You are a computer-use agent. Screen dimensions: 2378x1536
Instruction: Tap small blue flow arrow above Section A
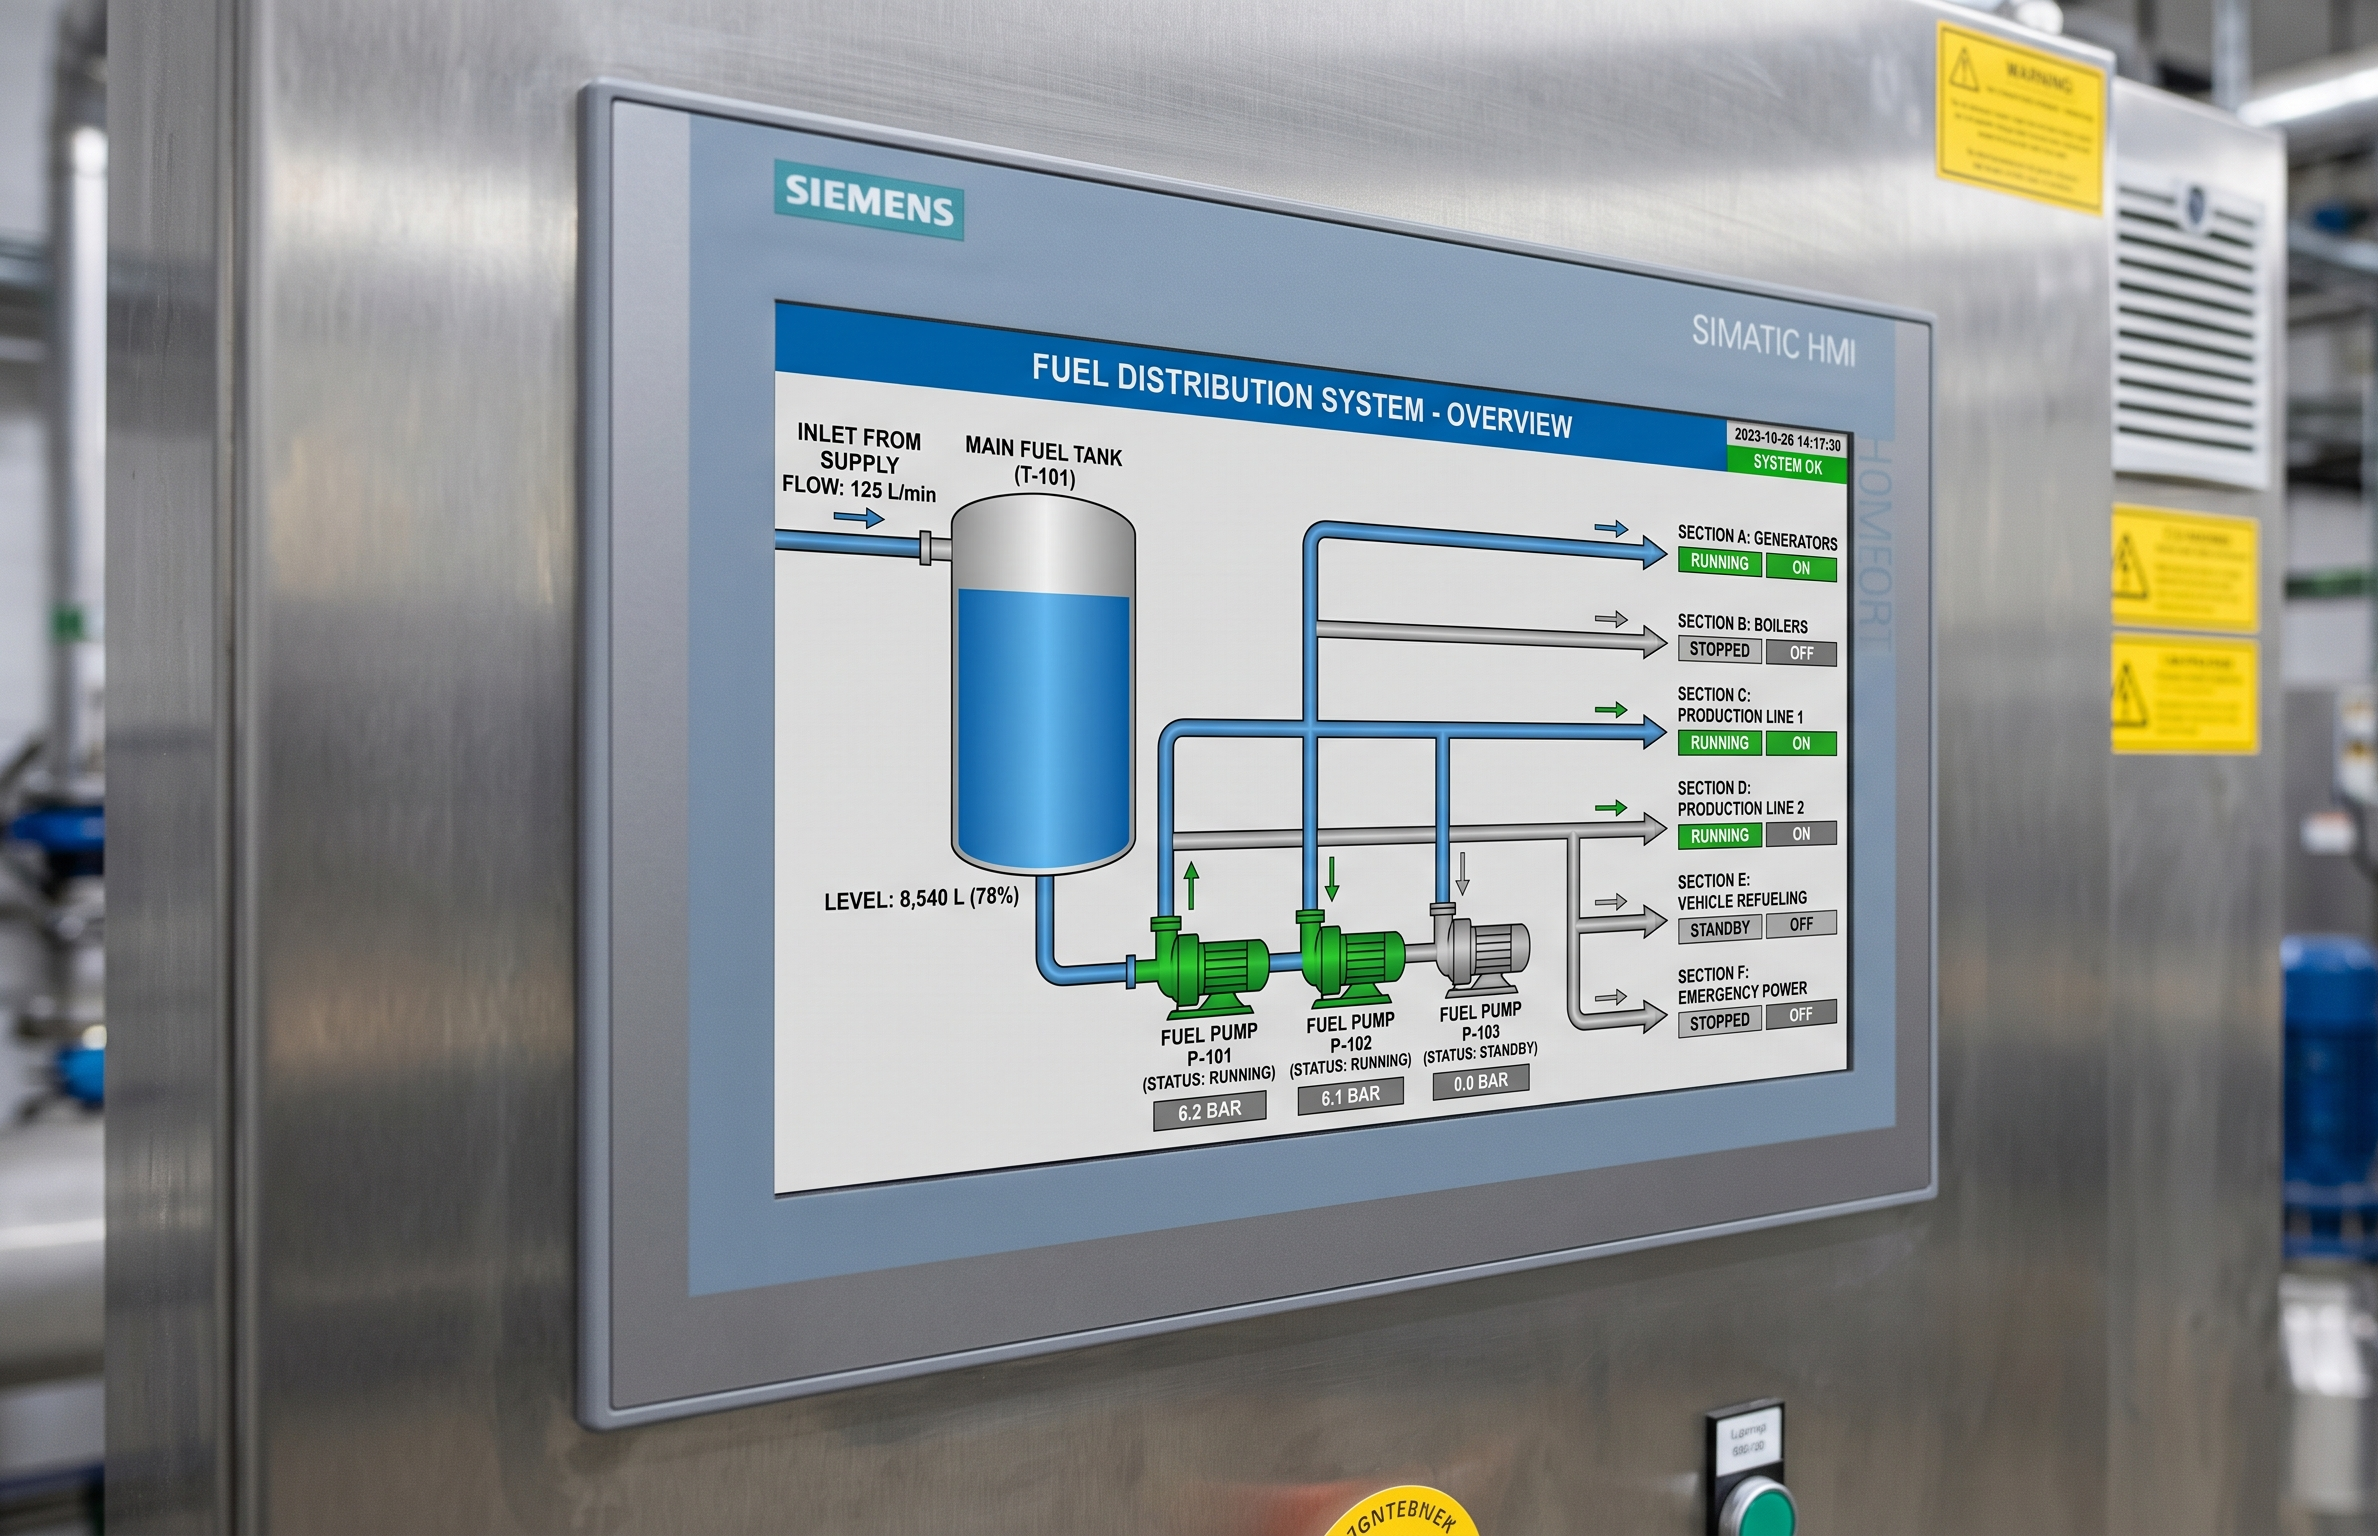1611,528
